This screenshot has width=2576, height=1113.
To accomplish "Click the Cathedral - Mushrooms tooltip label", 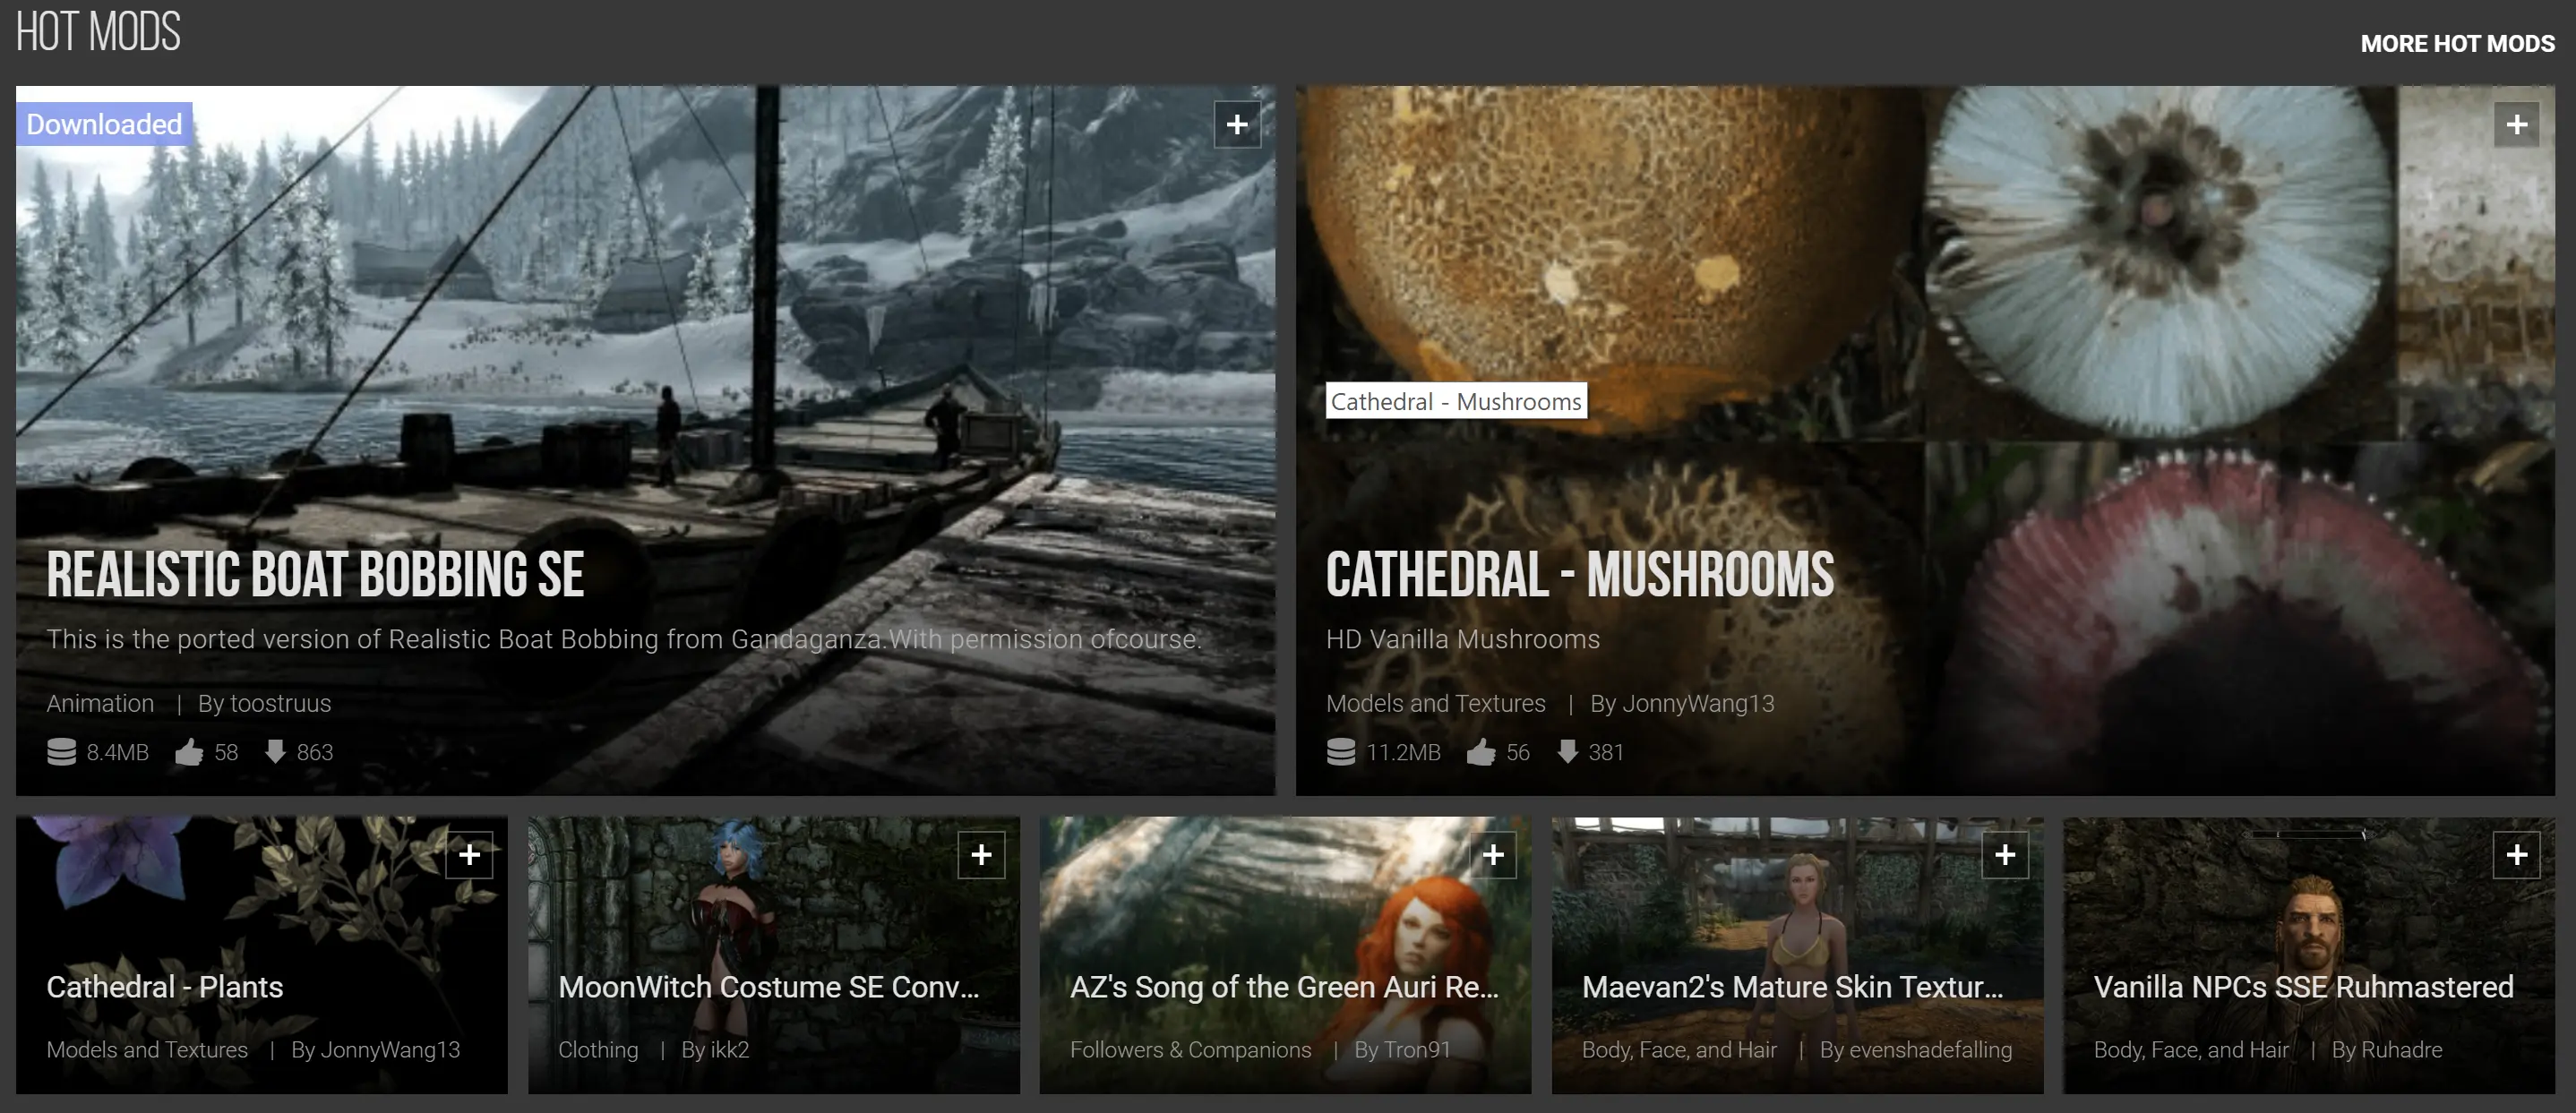I will point(1456,401).
